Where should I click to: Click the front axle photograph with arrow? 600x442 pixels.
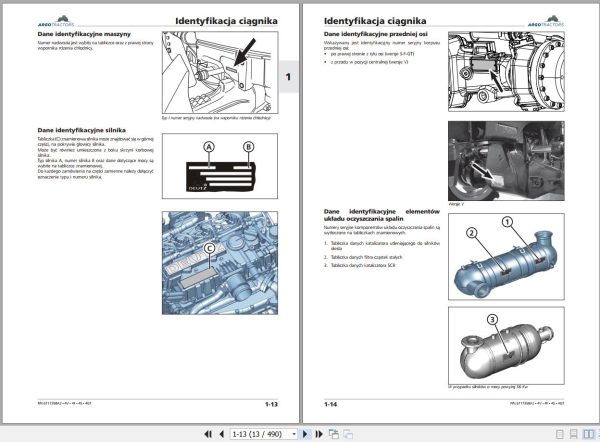(506, 161)
